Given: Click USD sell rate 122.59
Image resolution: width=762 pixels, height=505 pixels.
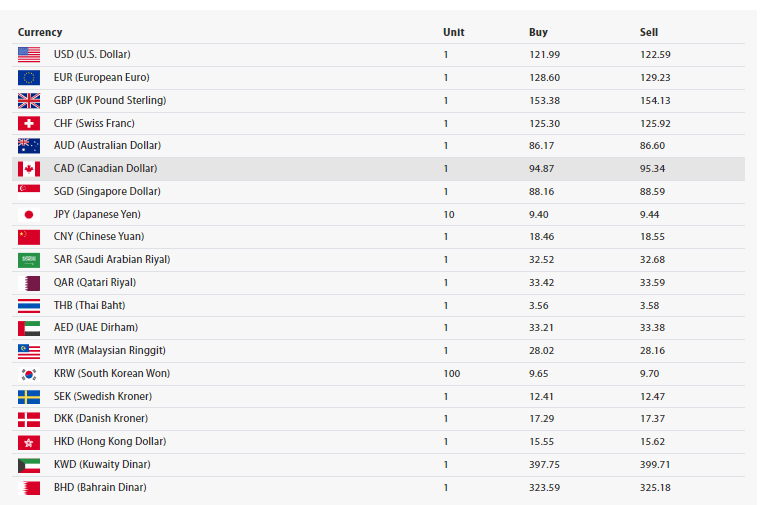Looking at the screenshot, I should [655, 54].
